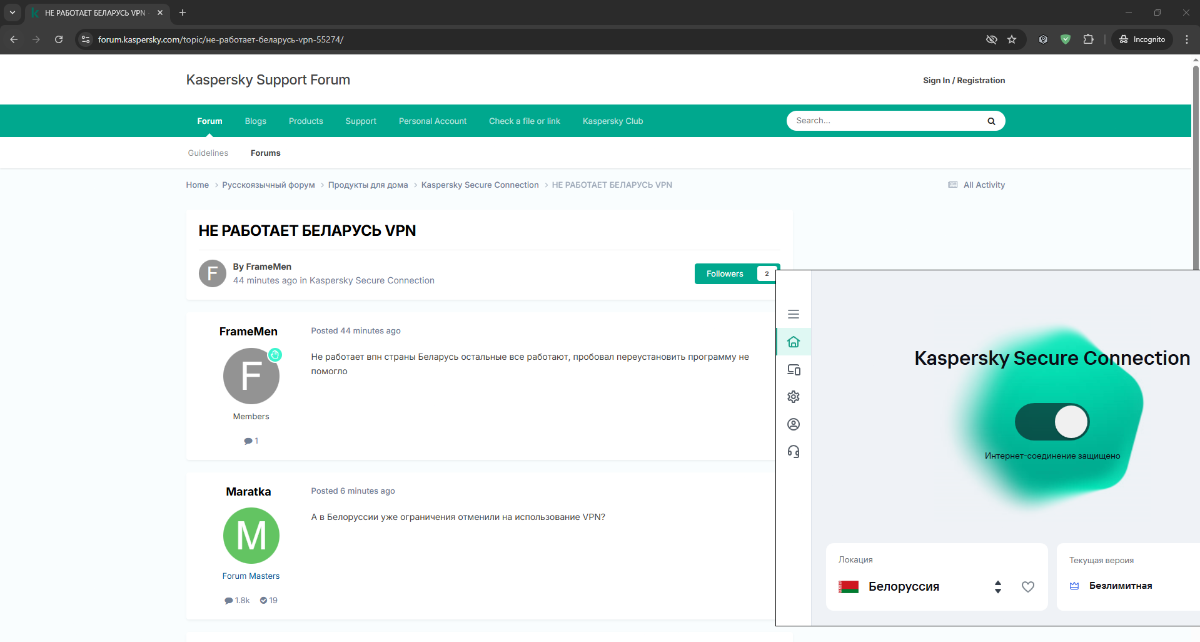Viewport: 1200px width, 642px height.
Task: Click Posted 6 minutes ago timestamp
Action: [x=353, y=491]
